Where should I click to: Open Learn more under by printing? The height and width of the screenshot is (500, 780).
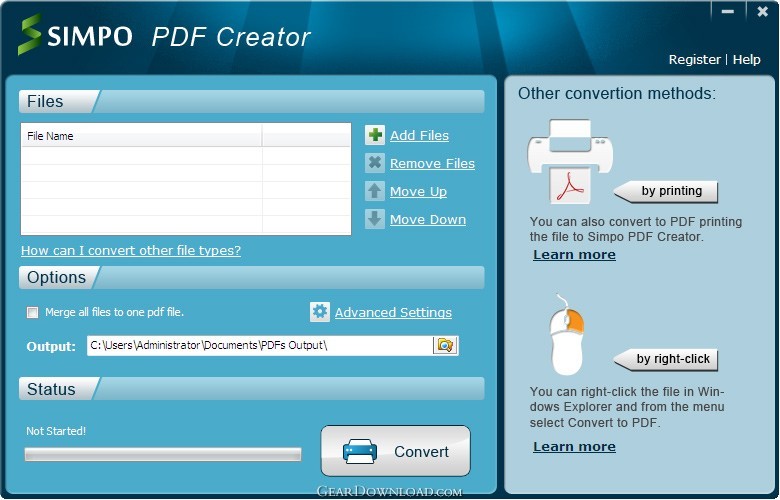click(x=574, y=255)
